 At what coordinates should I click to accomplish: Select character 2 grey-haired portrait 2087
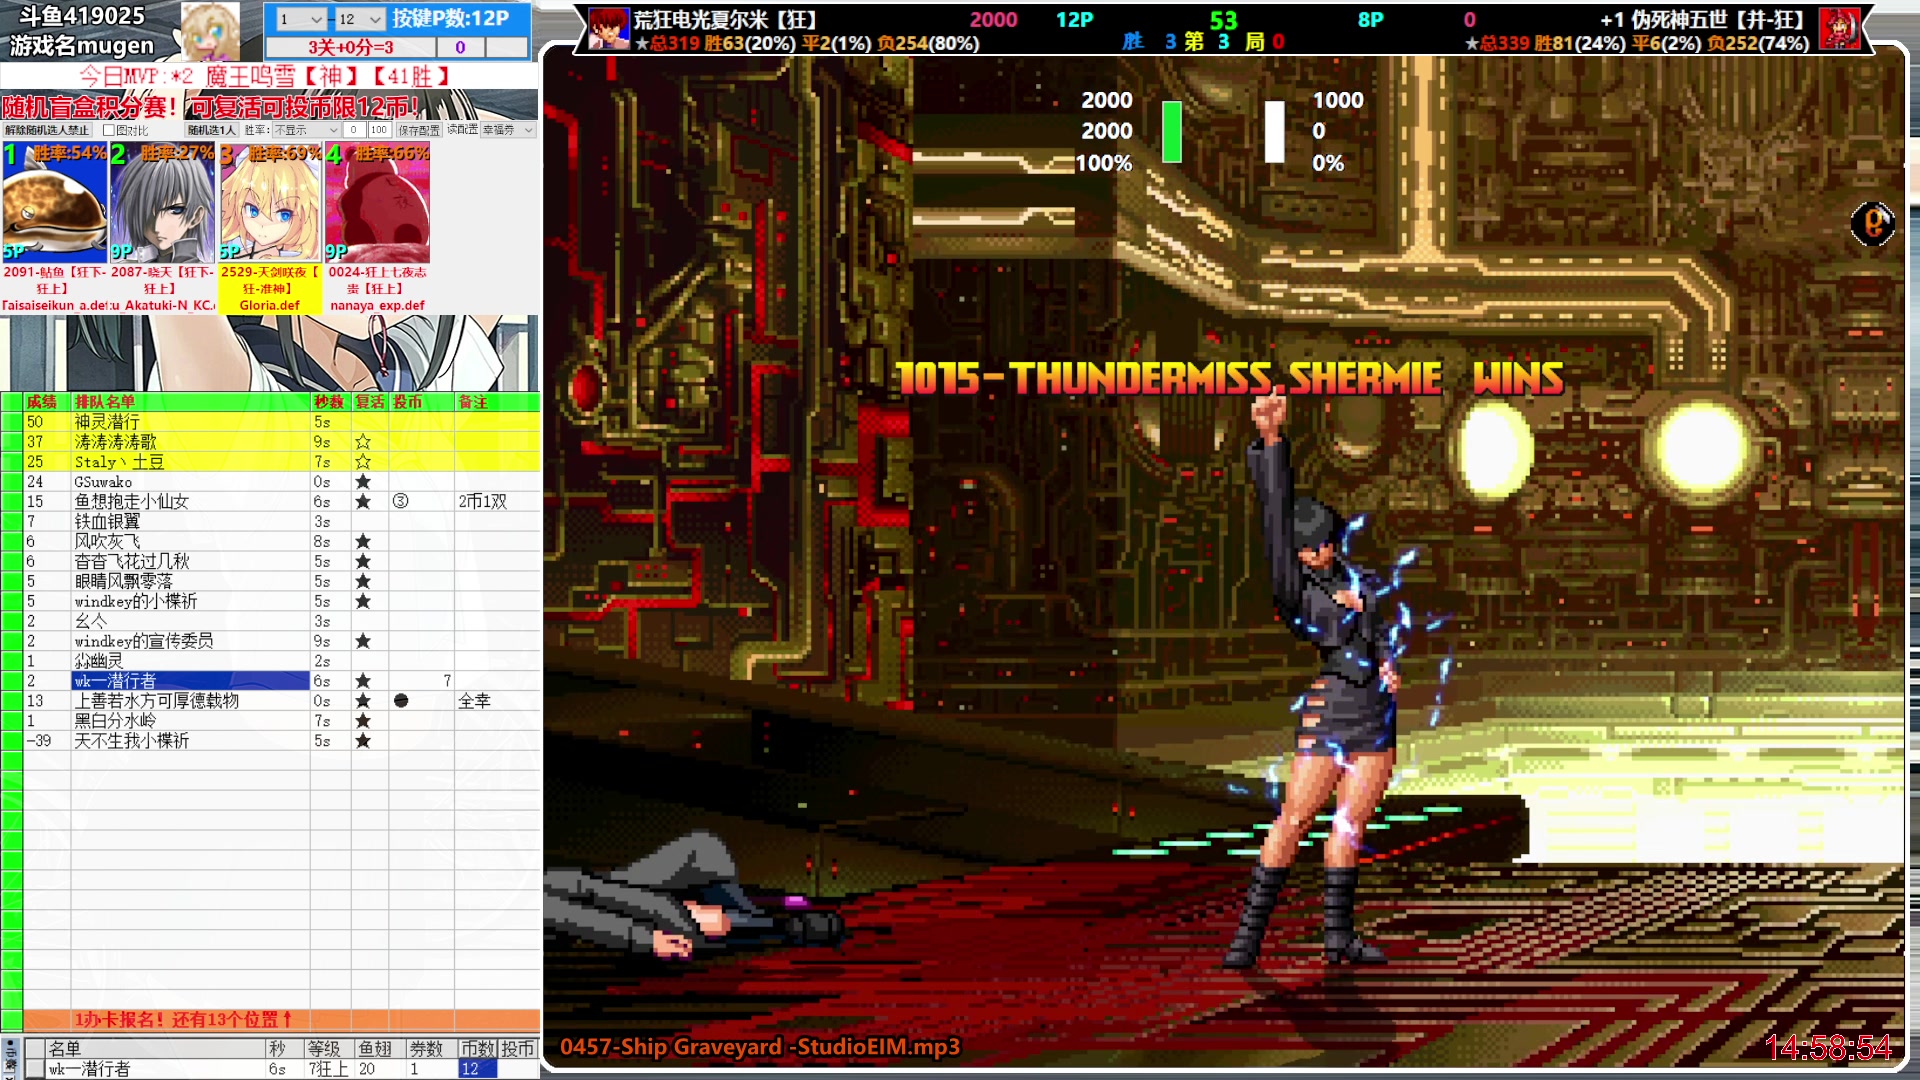(x=162, y=203)
